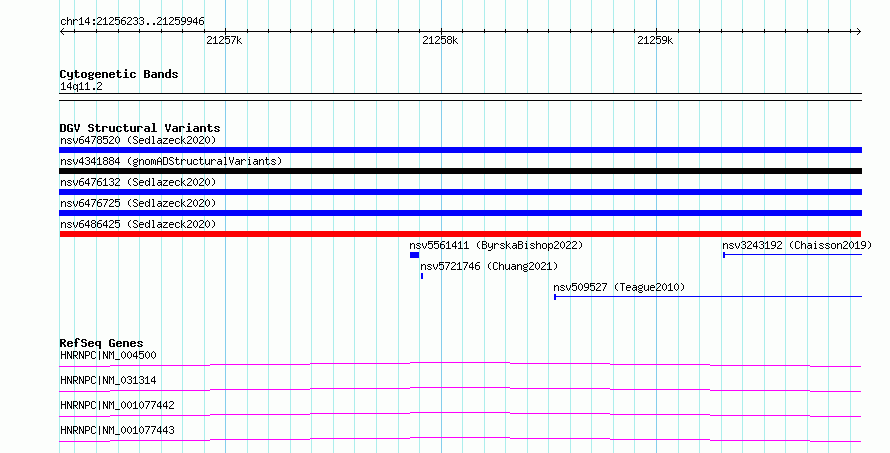This screenshot has width=890, height=453.
Task: Click the 14q11.2 cytogenetic band bar
Action: pos(460,97)
